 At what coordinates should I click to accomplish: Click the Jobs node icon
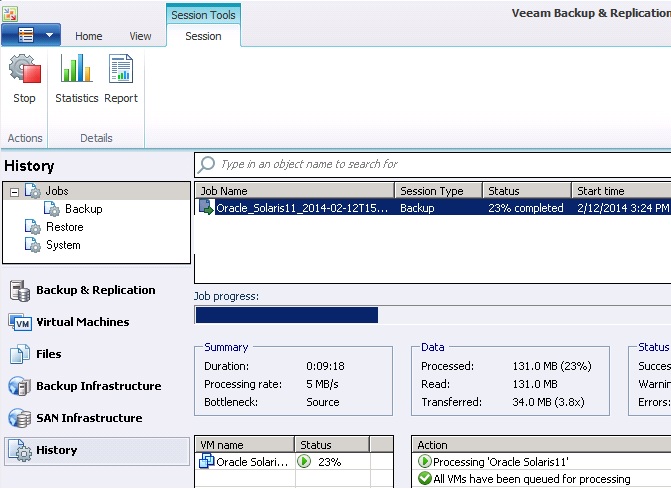[x=33, y=191]
